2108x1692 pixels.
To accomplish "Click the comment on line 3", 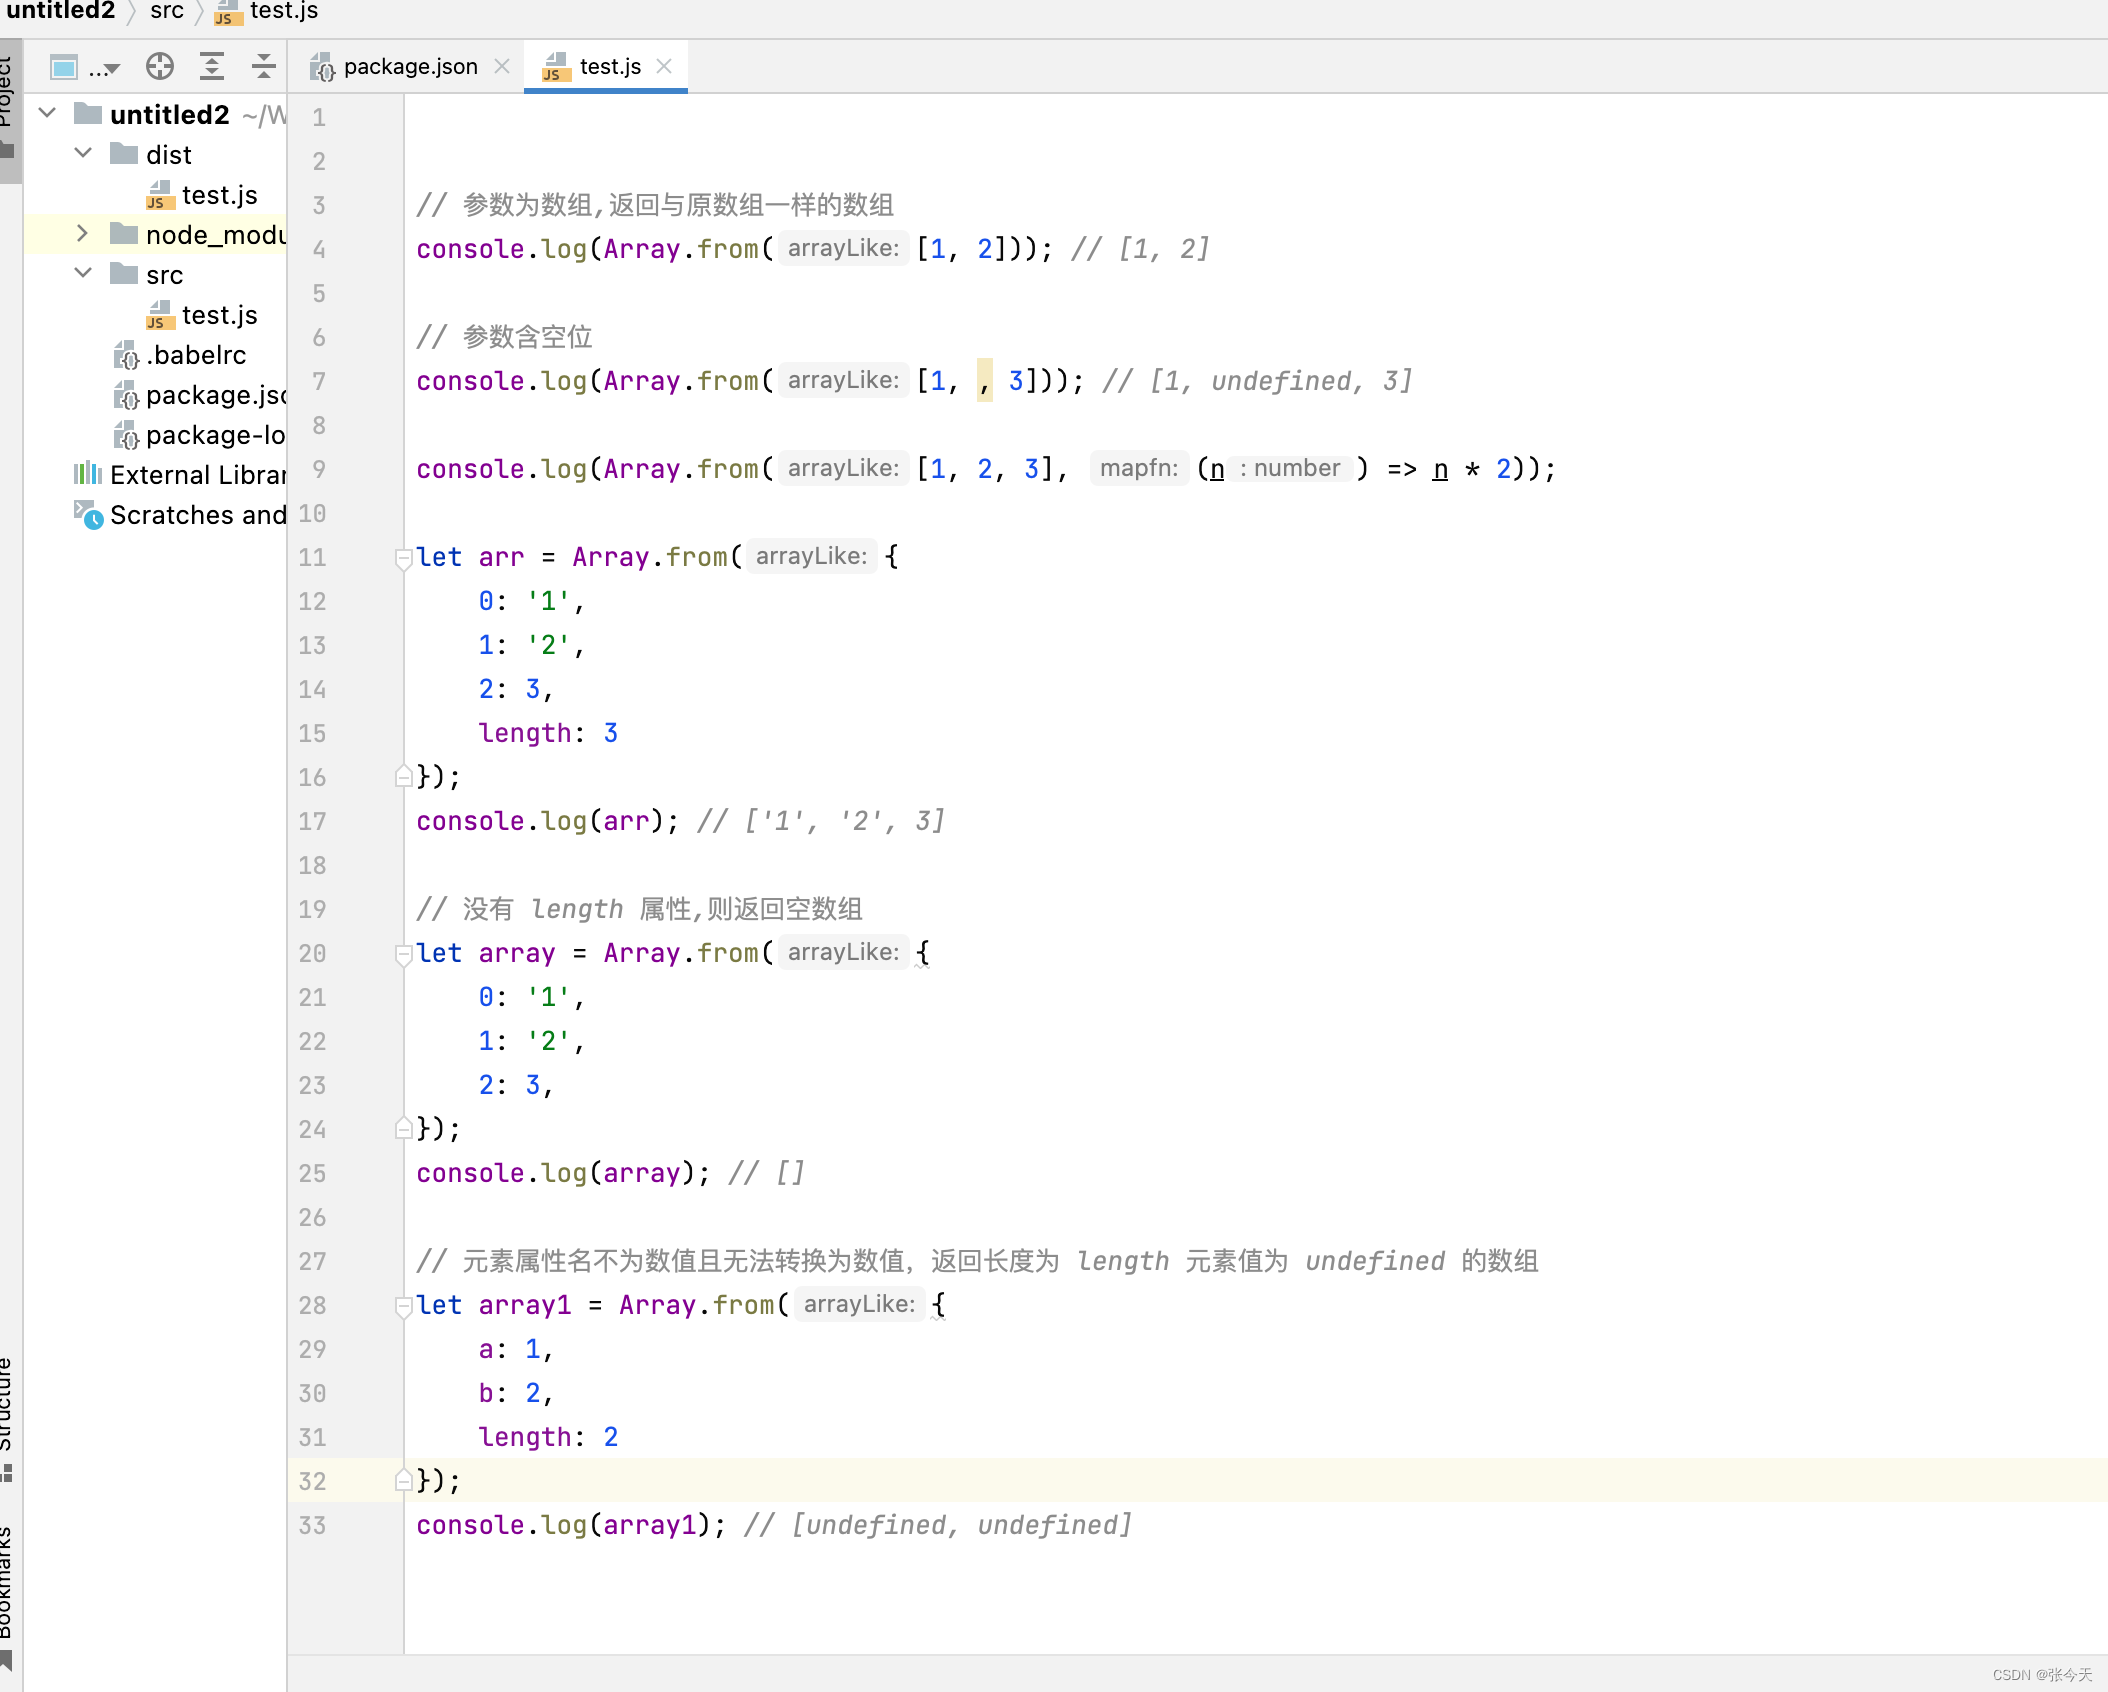I will coord(655,205).
